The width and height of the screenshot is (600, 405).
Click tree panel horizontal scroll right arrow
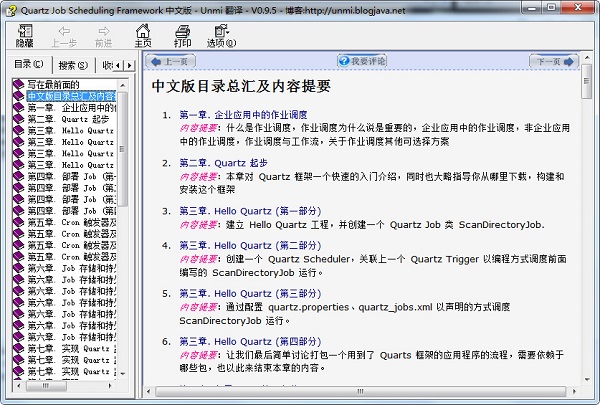pyautogui.click(x=110, y=385)
